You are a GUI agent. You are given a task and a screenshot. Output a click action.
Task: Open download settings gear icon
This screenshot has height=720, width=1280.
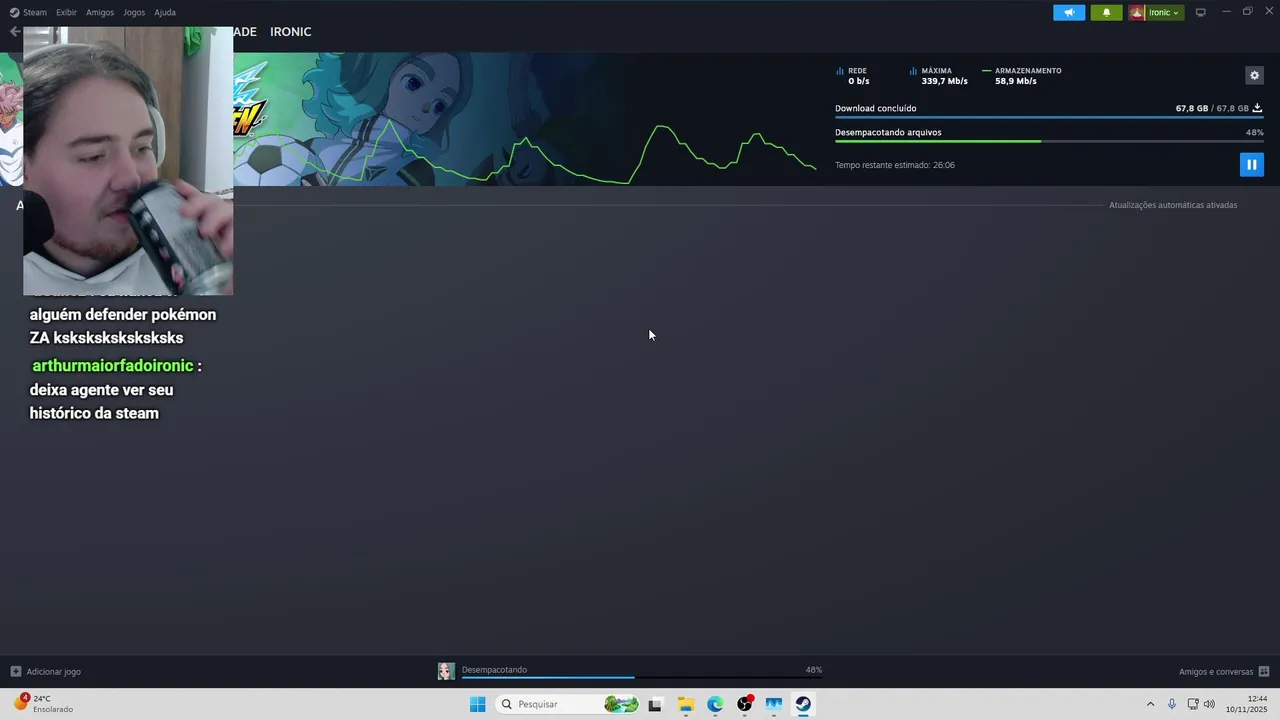pos(1254,75)
